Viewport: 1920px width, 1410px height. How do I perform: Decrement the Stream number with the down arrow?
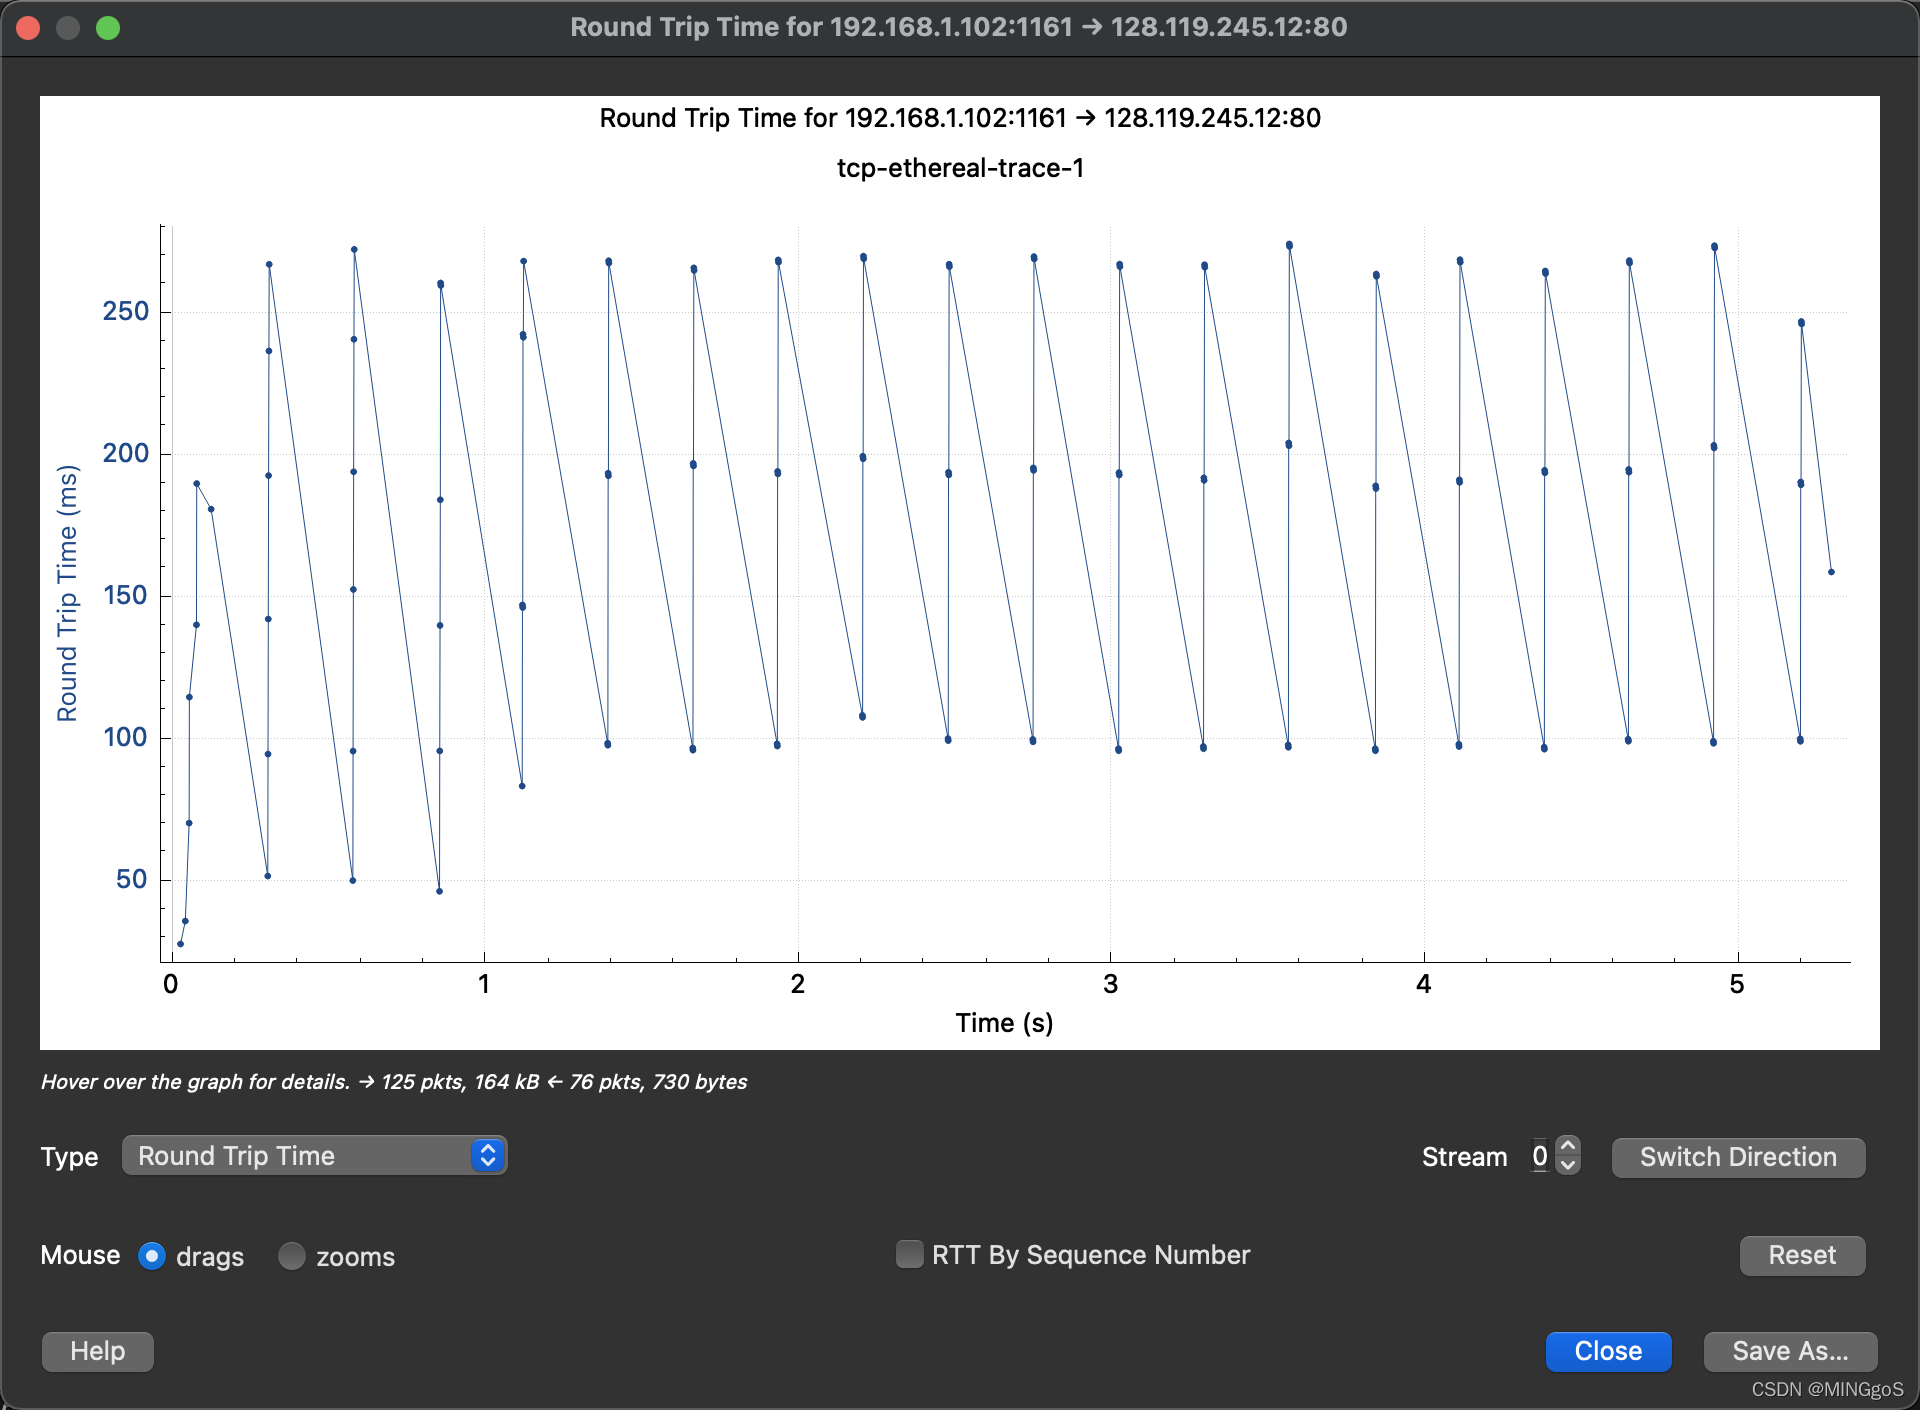[1568, 1166]
